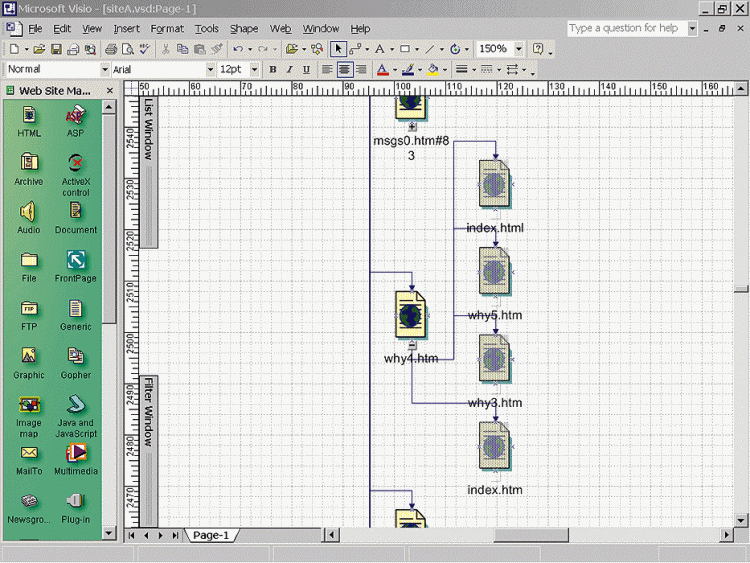This screenshot has height=563, width=750.
Task: Expand the Line Weight dropdown
Action: [x=474, y=70]
